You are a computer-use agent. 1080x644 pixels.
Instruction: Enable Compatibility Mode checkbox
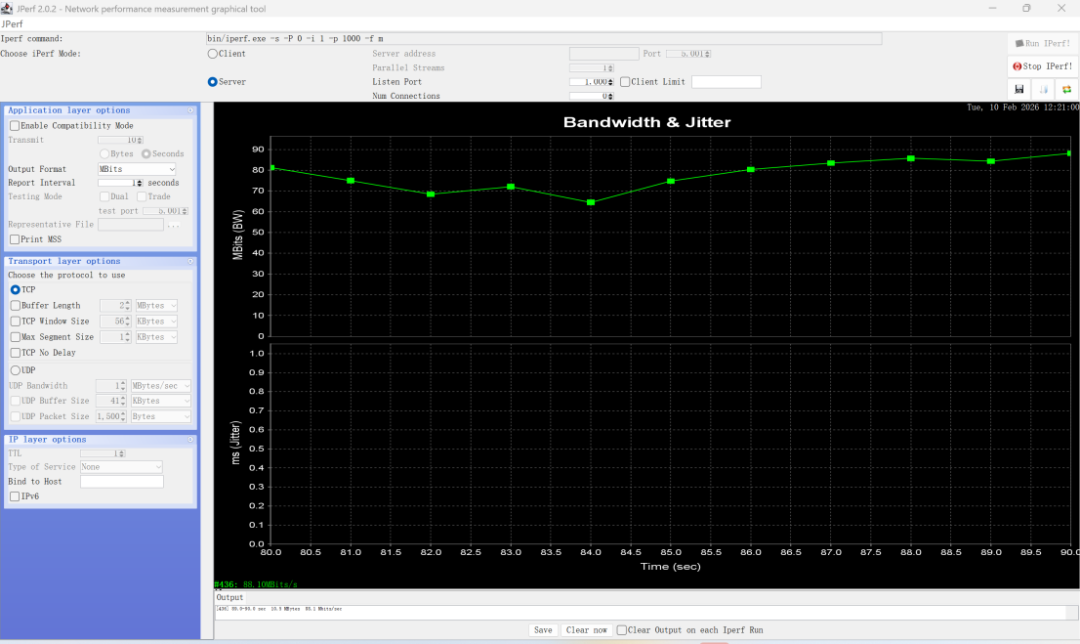(14, 126)
